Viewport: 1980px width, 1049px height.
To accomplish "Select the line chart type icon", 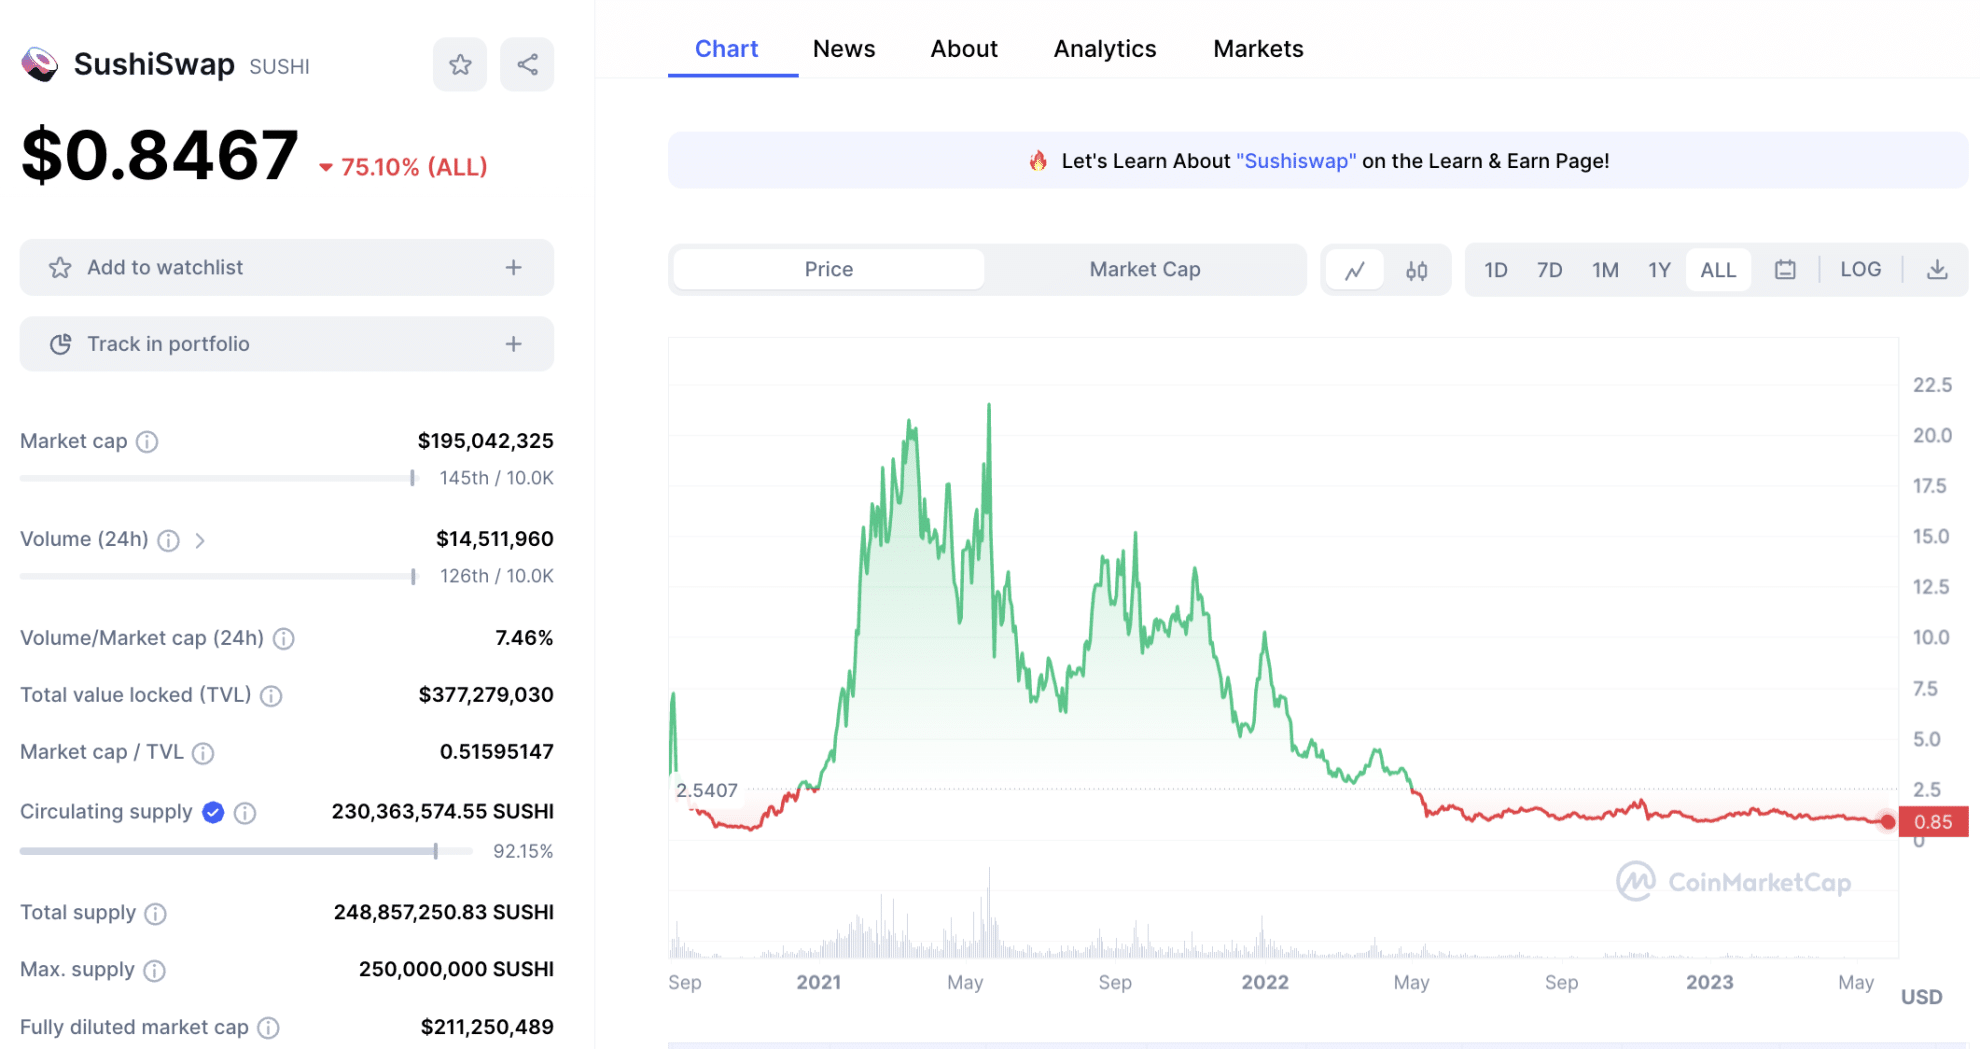I will (1354, 269).
